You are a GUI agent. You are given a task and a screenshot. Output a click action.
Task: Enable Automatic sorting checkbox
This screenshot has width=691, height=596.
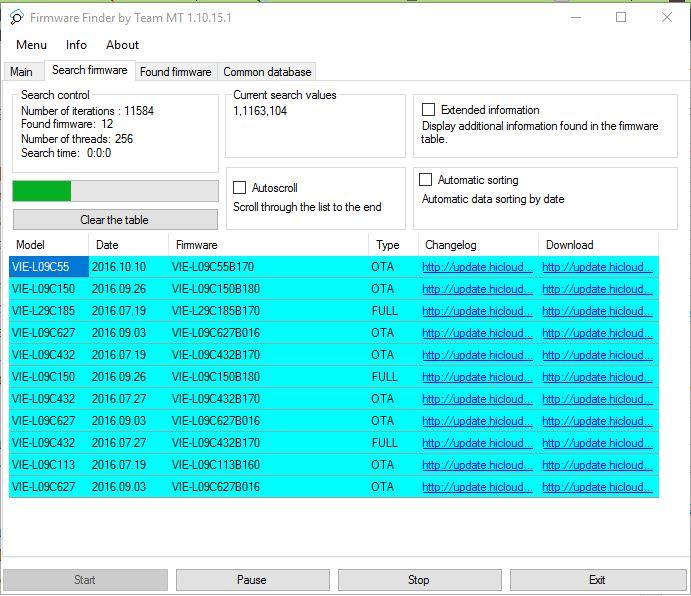coord(425,180)
